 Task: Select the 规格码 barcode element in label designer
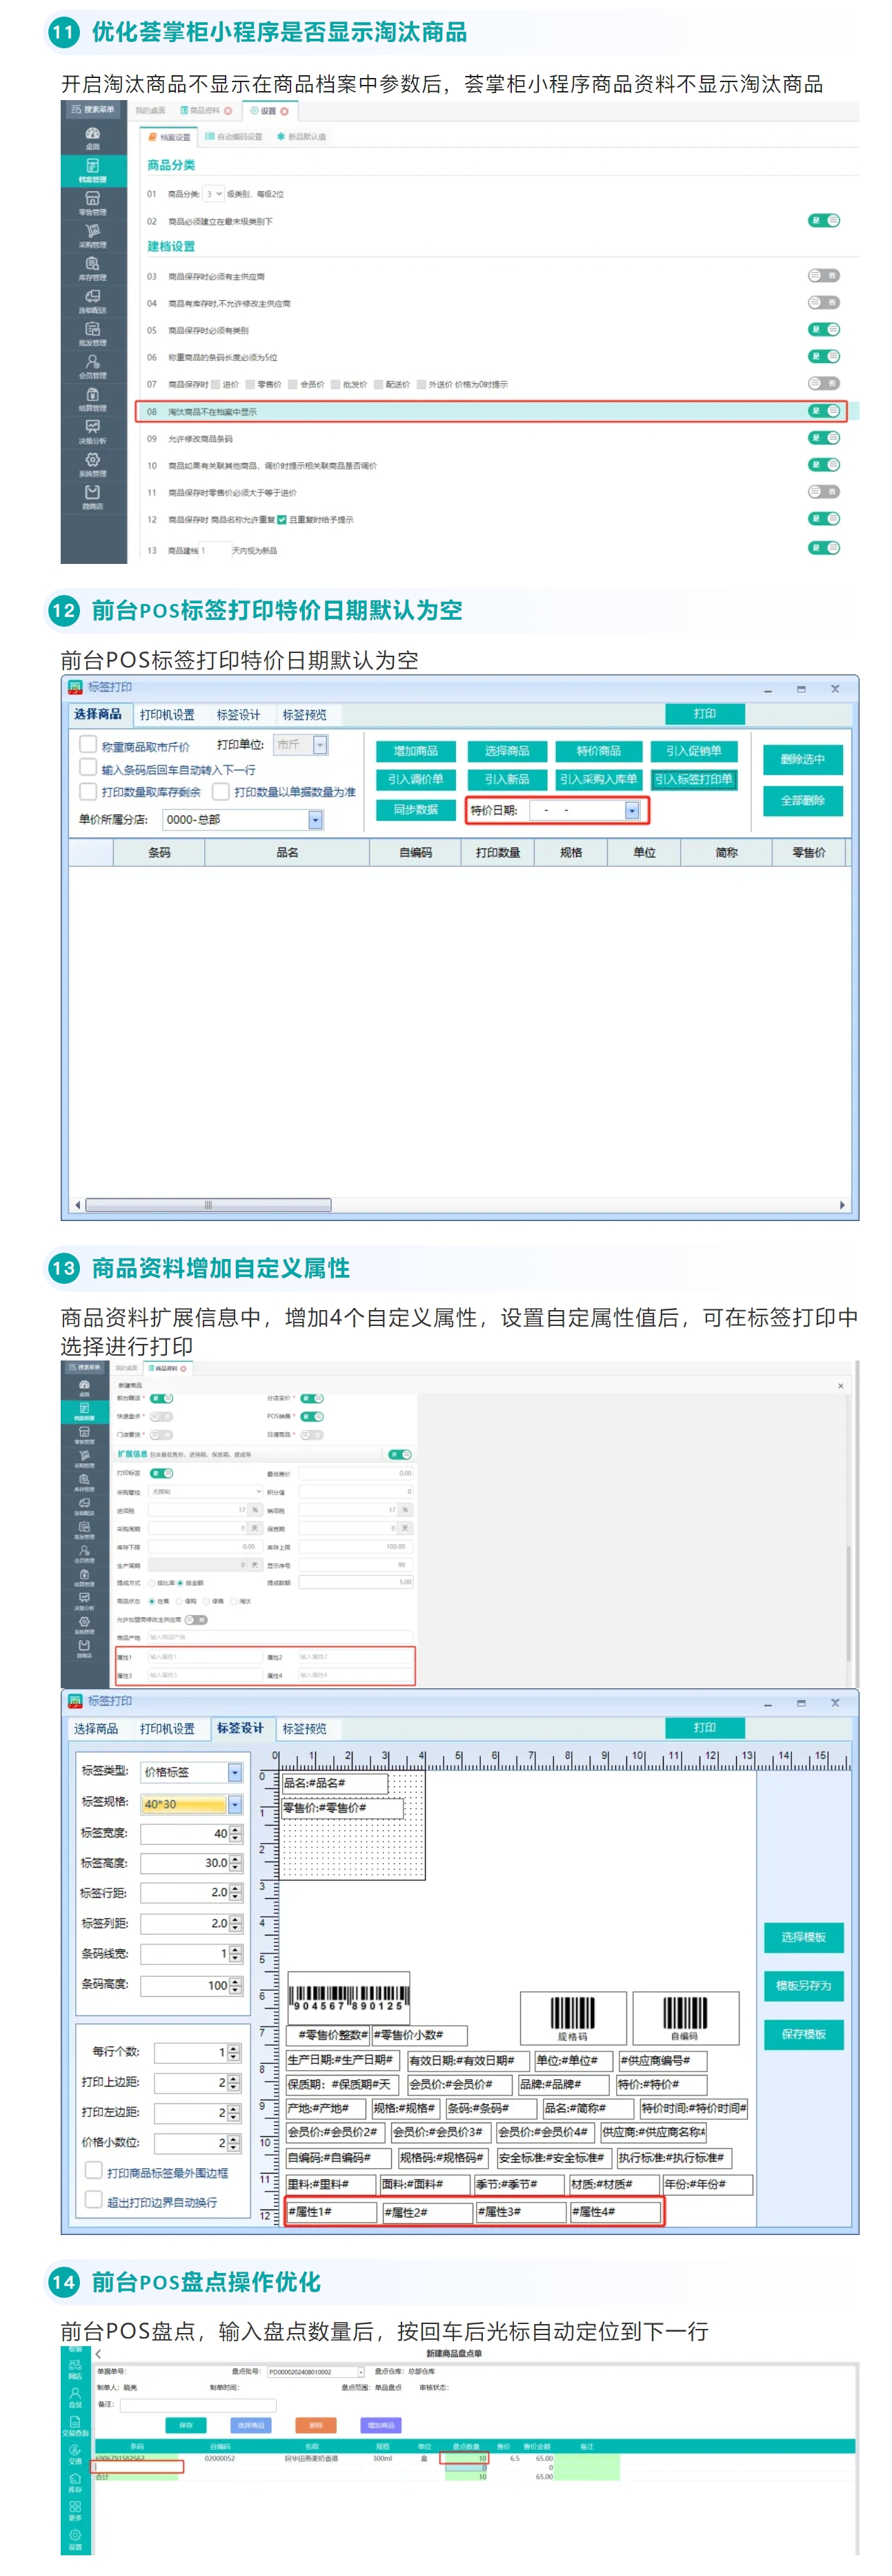[x=573, y=2017]
